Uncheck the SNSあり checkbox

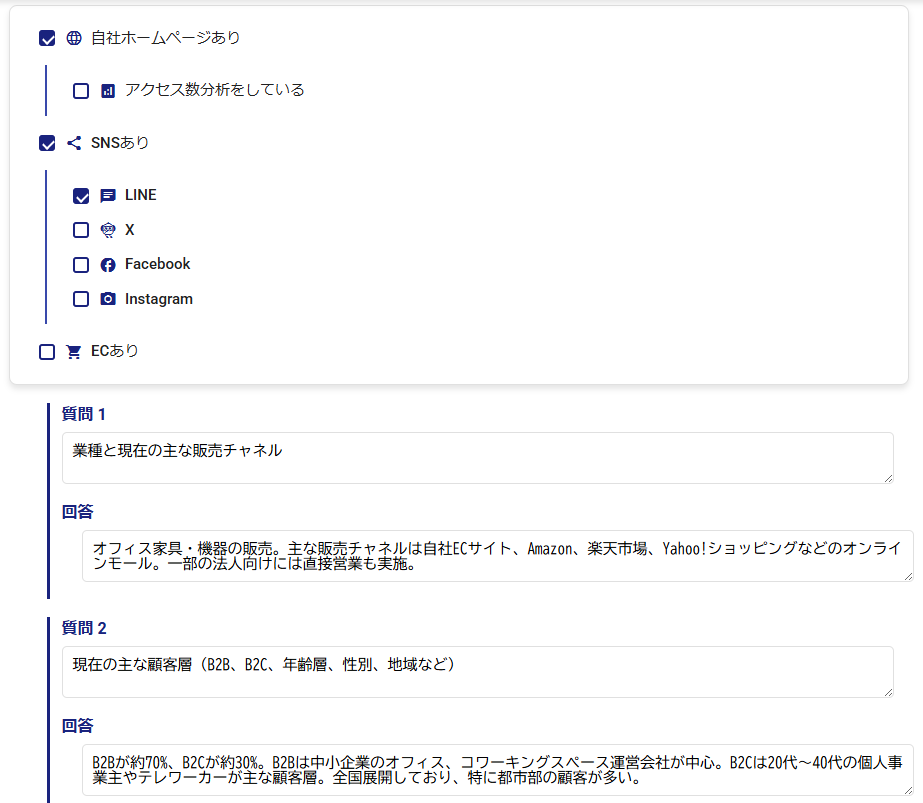tap(47, 143)
